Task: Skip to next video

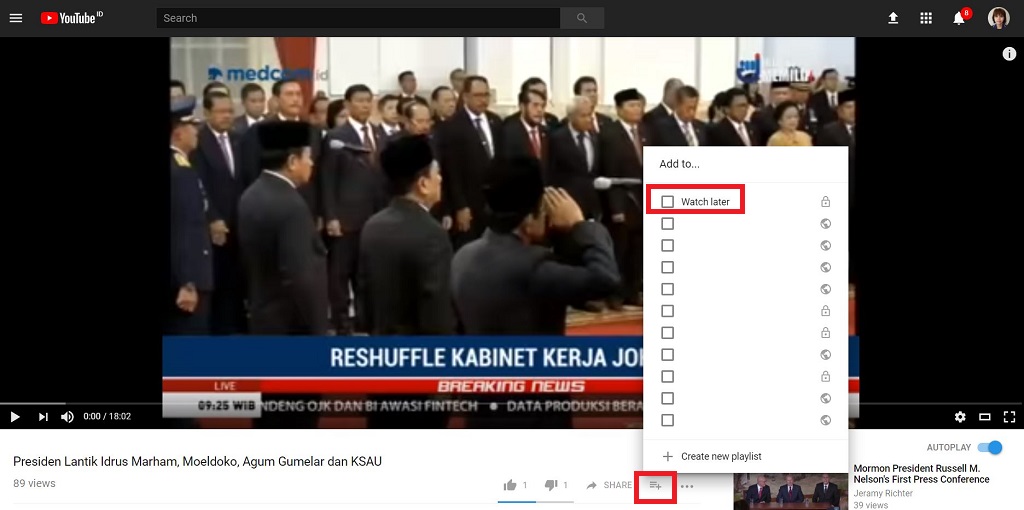Action: coord(43,417)
